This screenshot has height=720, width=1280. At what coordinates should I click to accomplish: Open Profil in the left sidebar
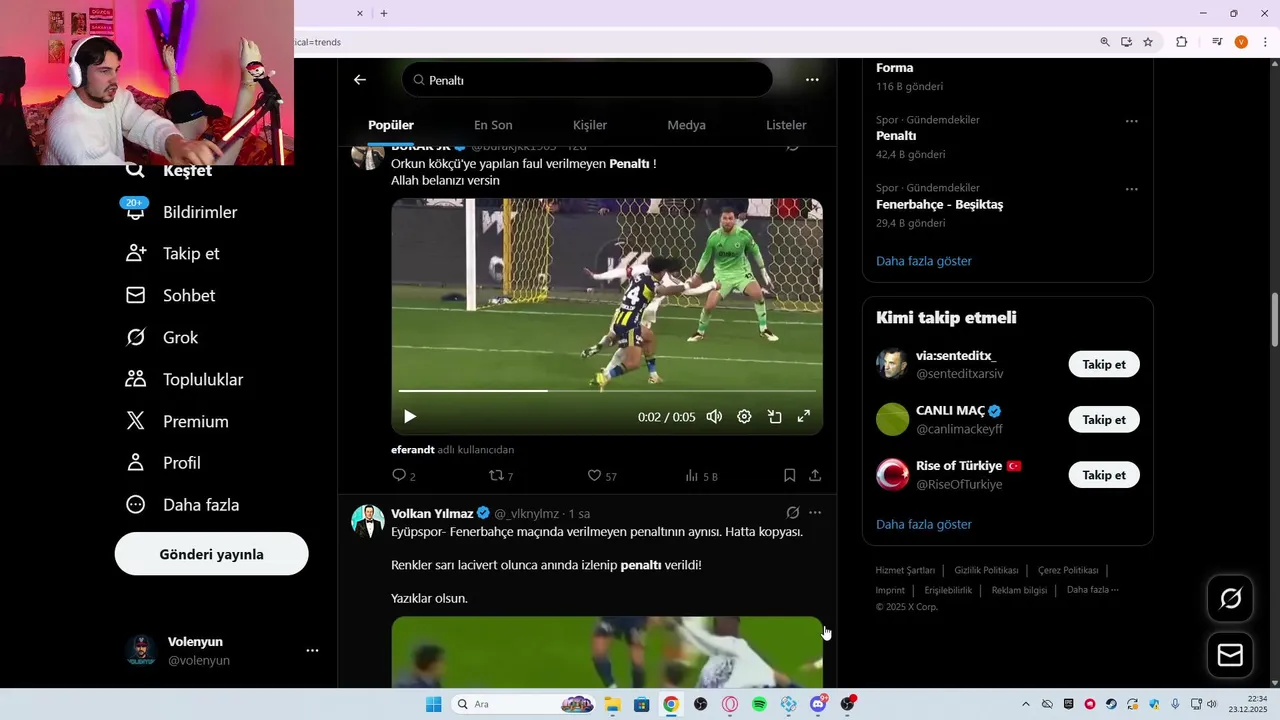(163, 463)
